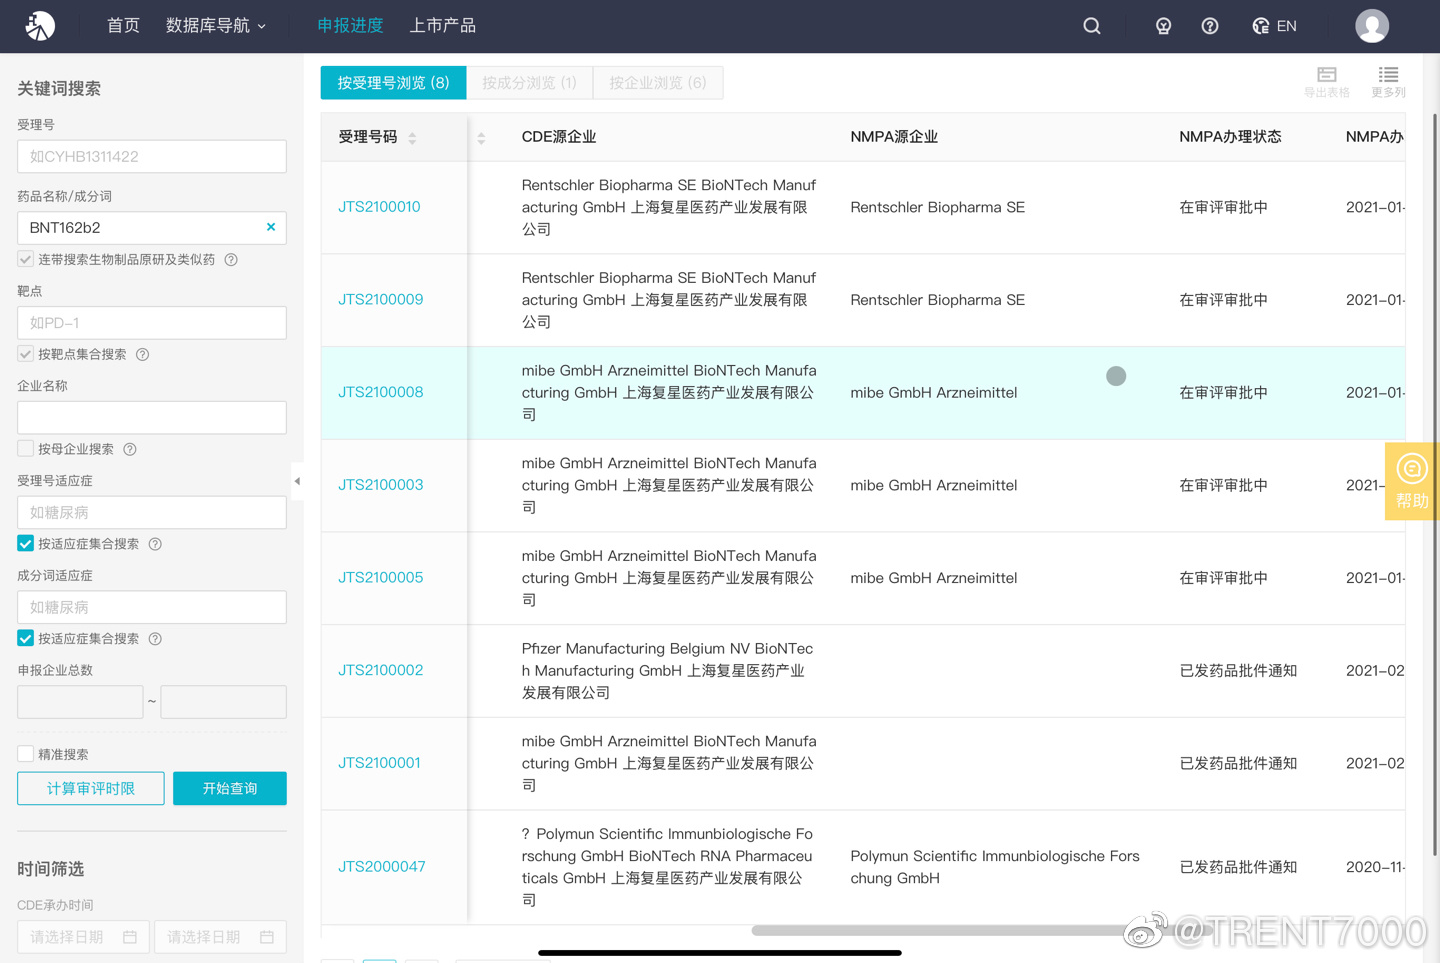The height and width of the screenshot is (963, 1440).
Task: Open record JTS2100005
Action: click(380, 578)
